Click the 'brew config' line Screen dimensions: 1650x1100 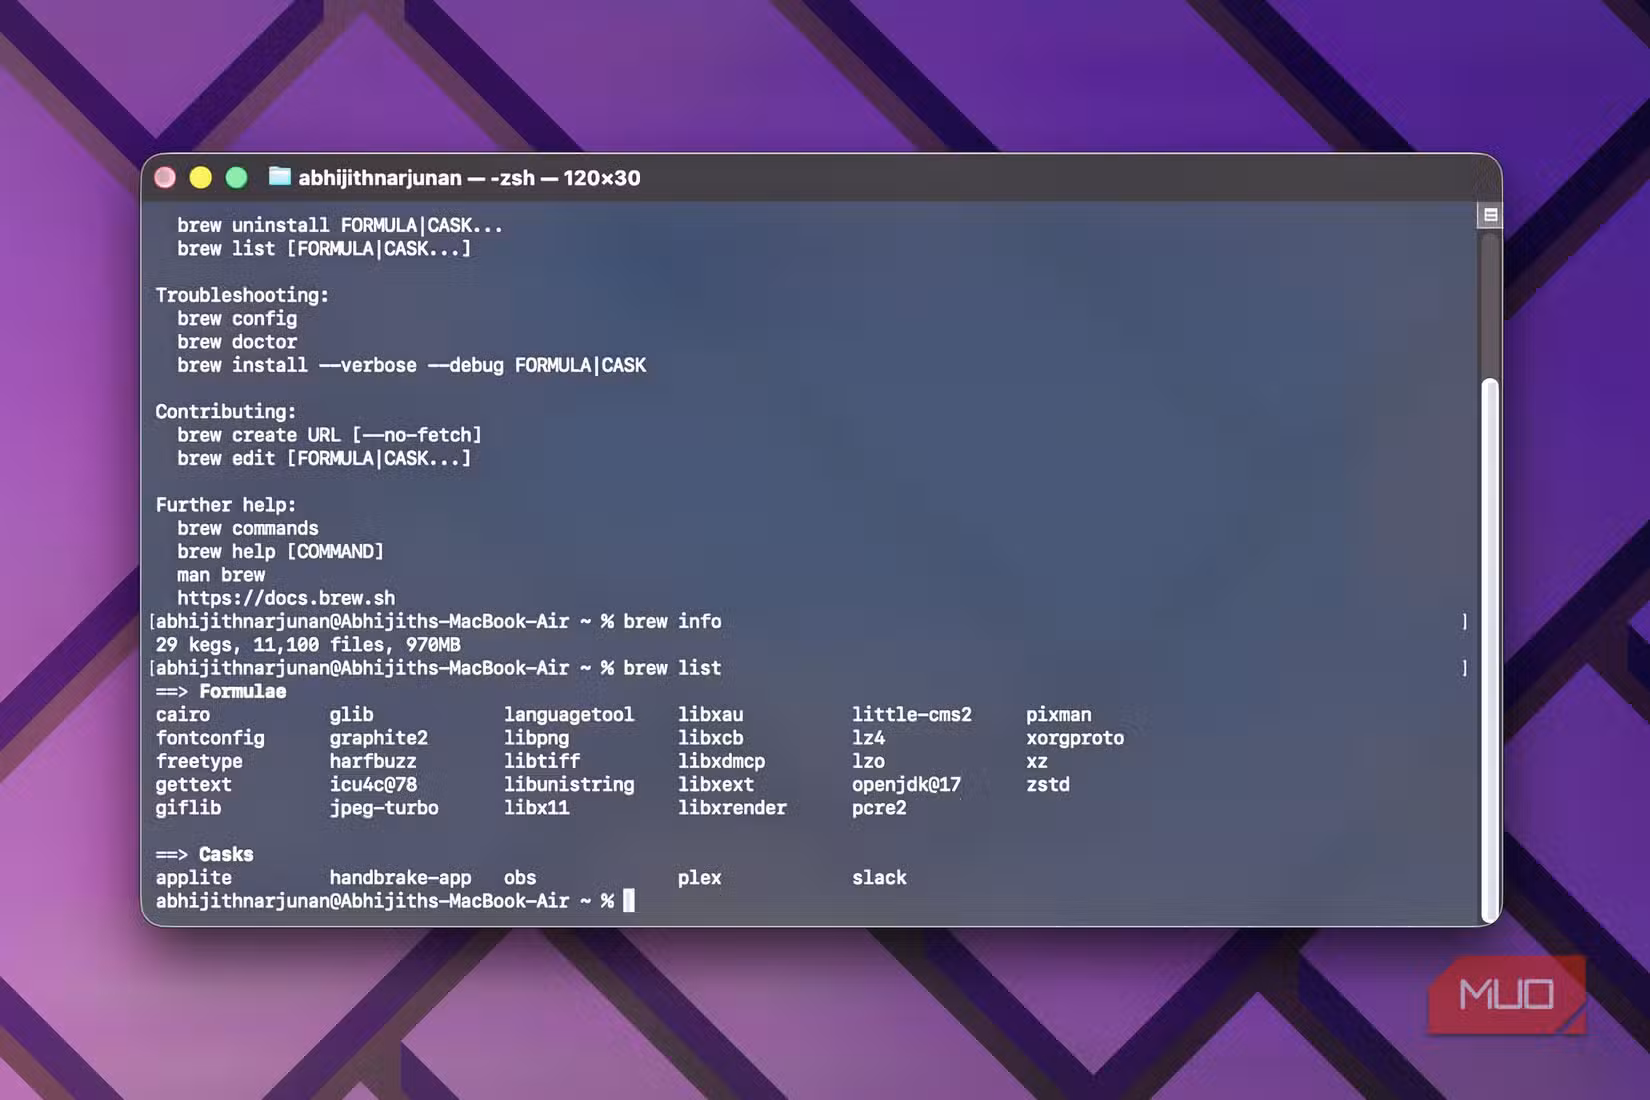(237, 318)
